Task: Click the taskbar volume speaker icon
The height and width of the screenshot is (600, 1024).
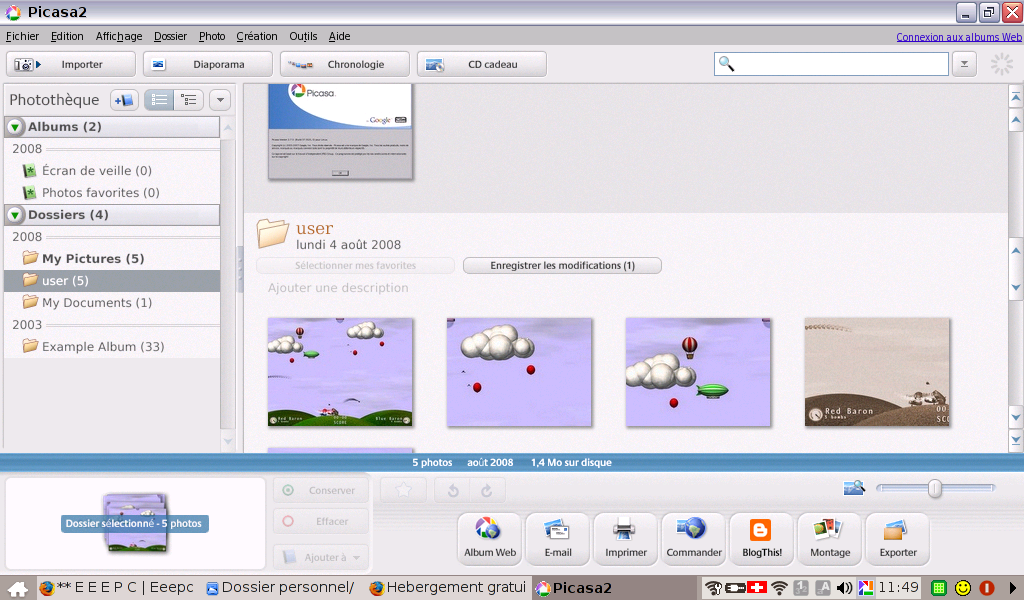Action: (844, 588)
